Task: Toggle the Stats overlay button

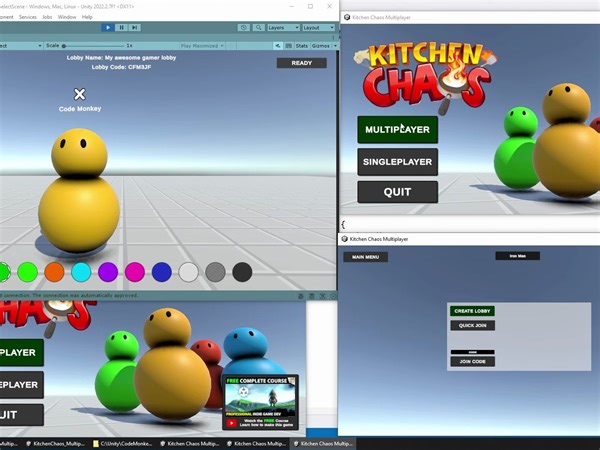Action: [x=302, y=46]
